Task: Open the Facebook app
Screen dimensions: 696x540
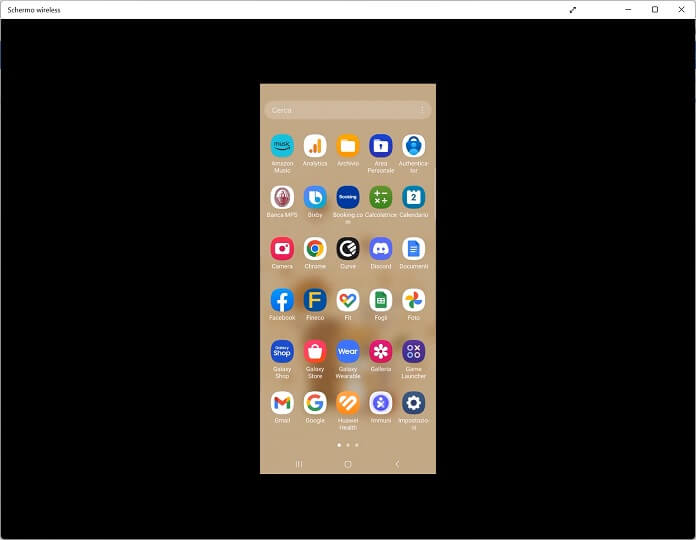Action: 282,300
